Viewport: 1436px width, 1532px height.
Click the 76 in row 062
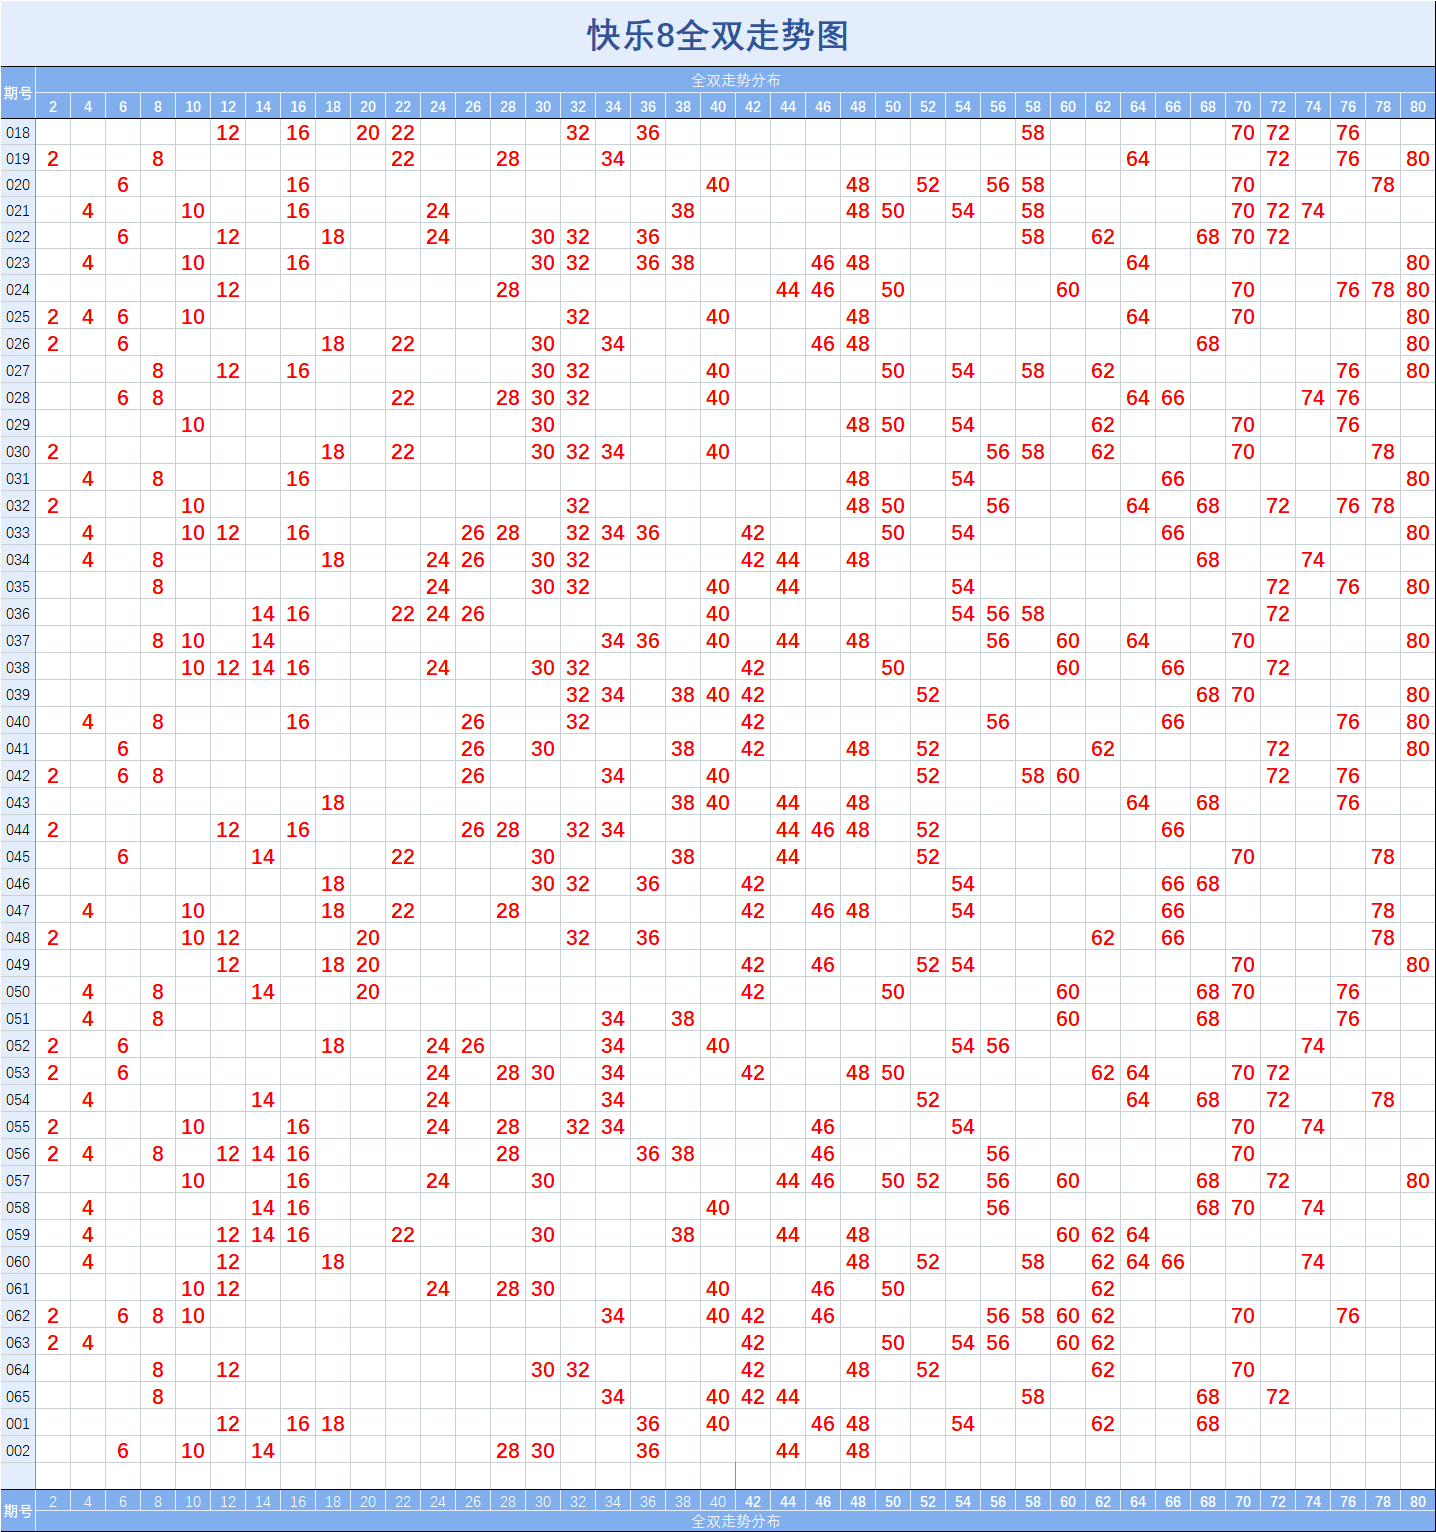(1348, 1315)
